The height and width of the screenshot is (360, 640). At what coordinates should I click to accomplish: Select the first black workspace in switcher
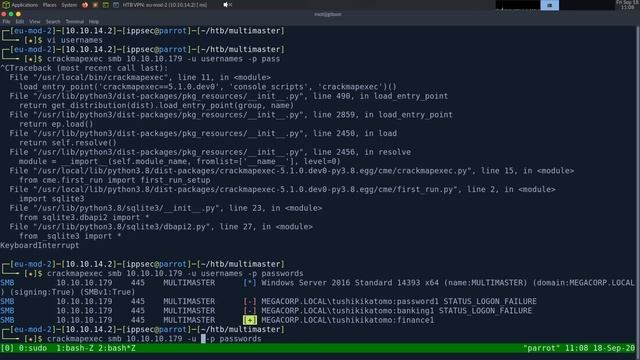(x=518, y=5)
